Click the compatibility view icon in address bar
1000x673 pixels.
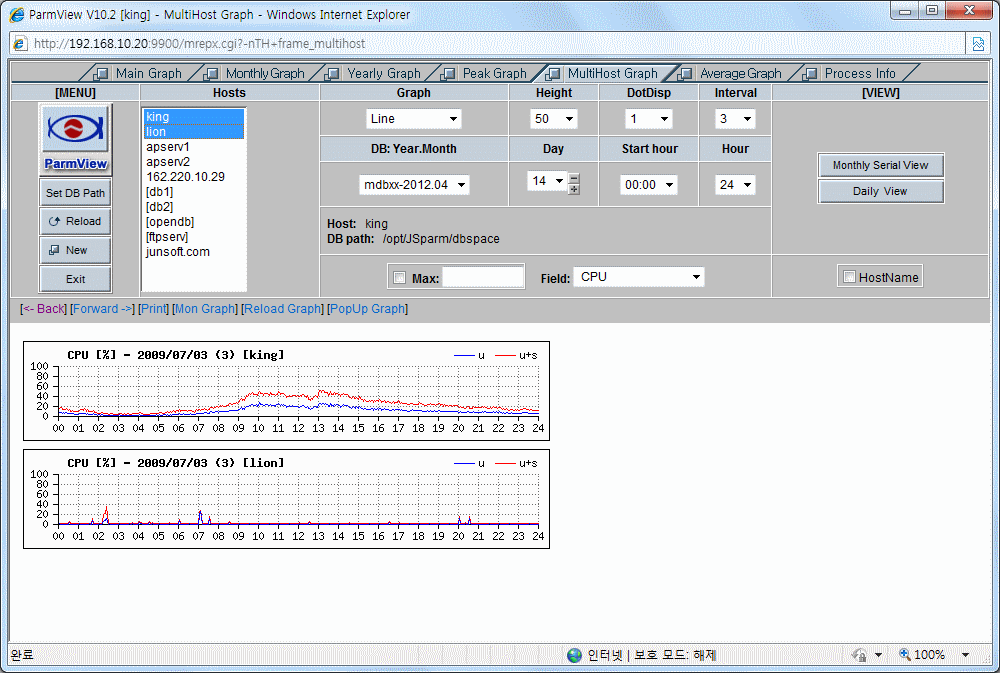978,43
